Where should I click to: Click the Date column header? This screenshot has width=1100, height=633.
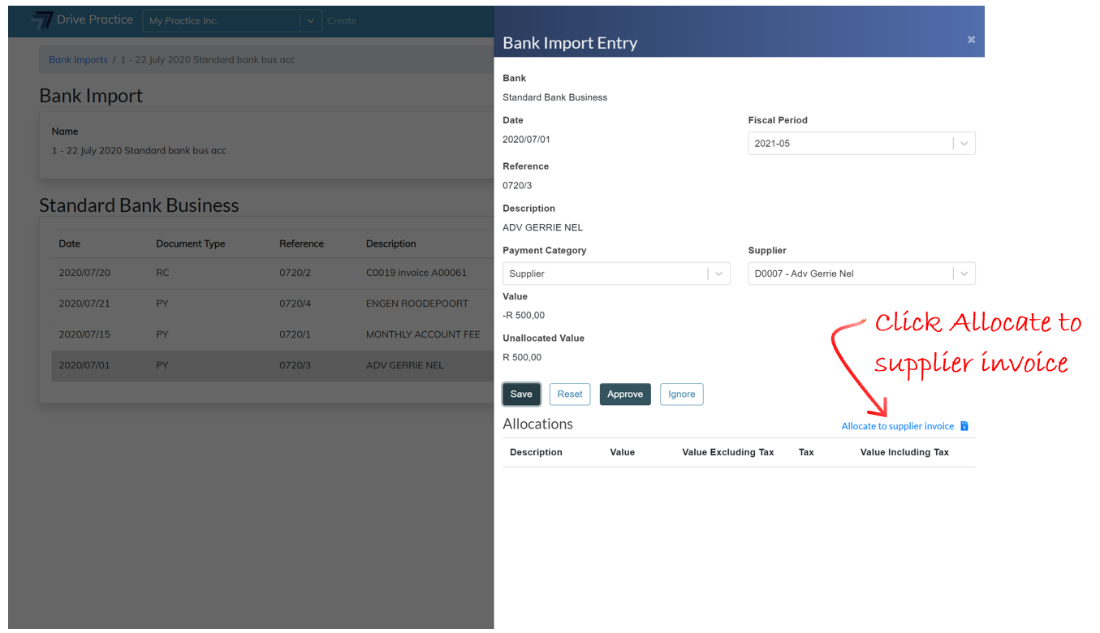(x=69, y=244)
